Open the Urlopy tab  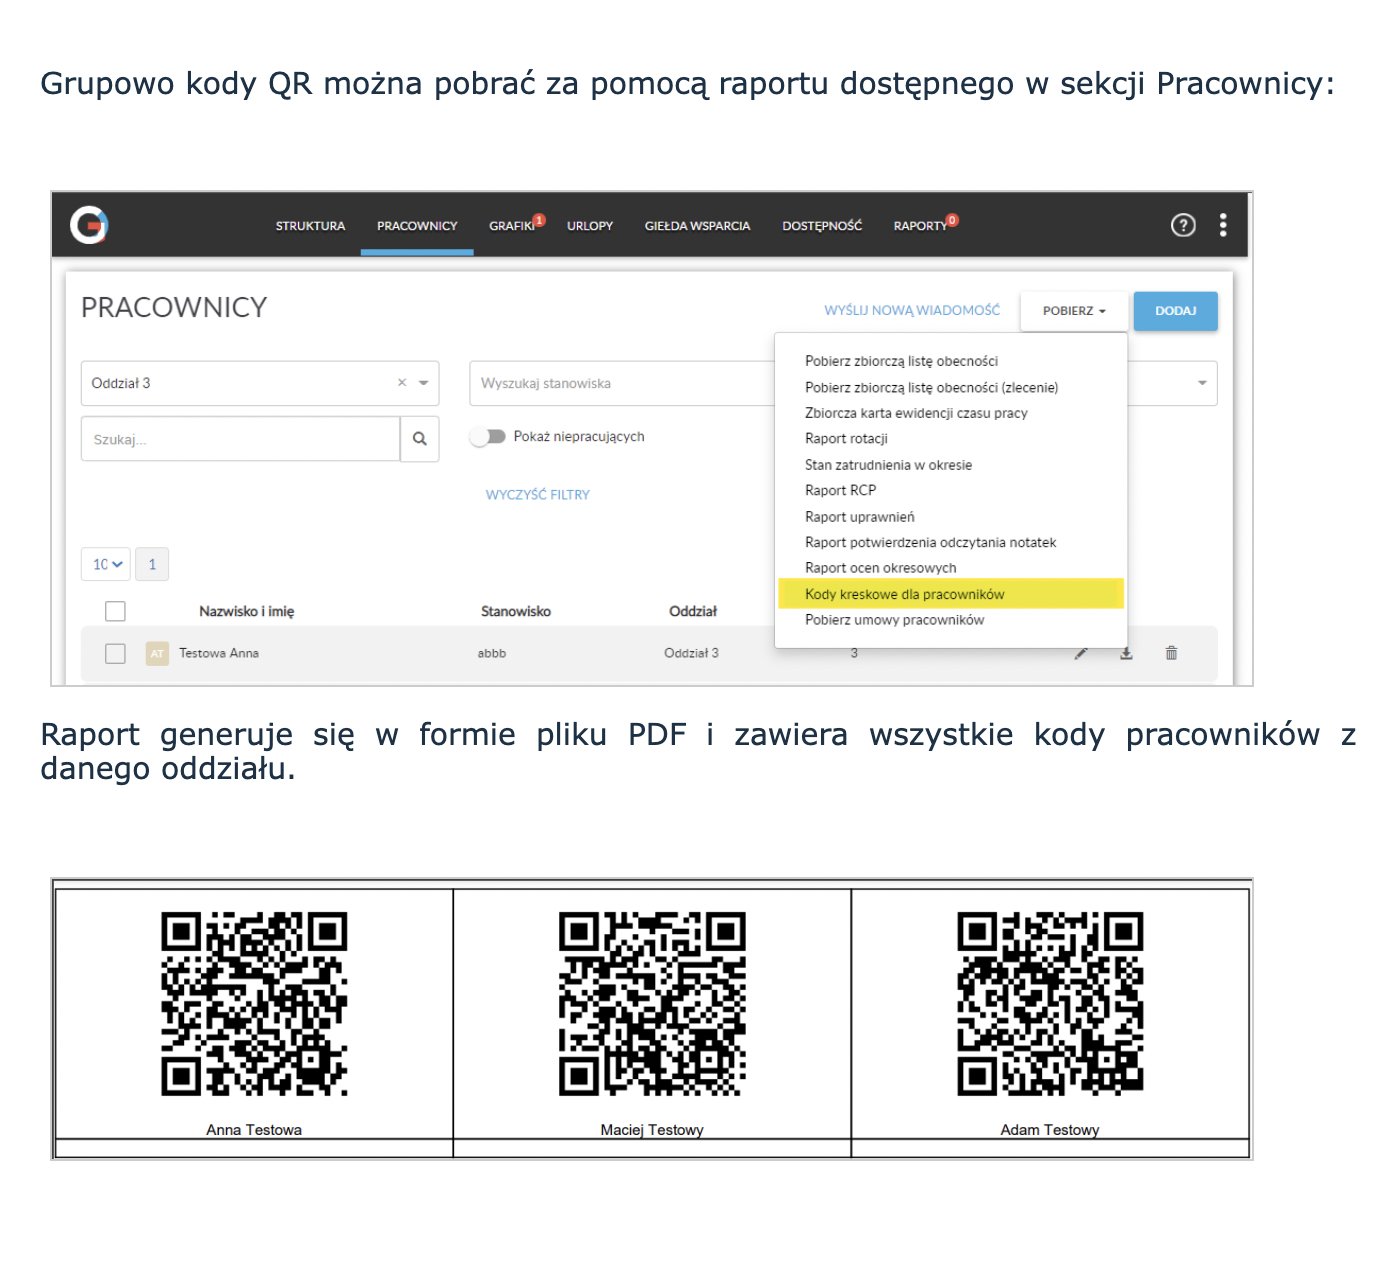[590, 226]
